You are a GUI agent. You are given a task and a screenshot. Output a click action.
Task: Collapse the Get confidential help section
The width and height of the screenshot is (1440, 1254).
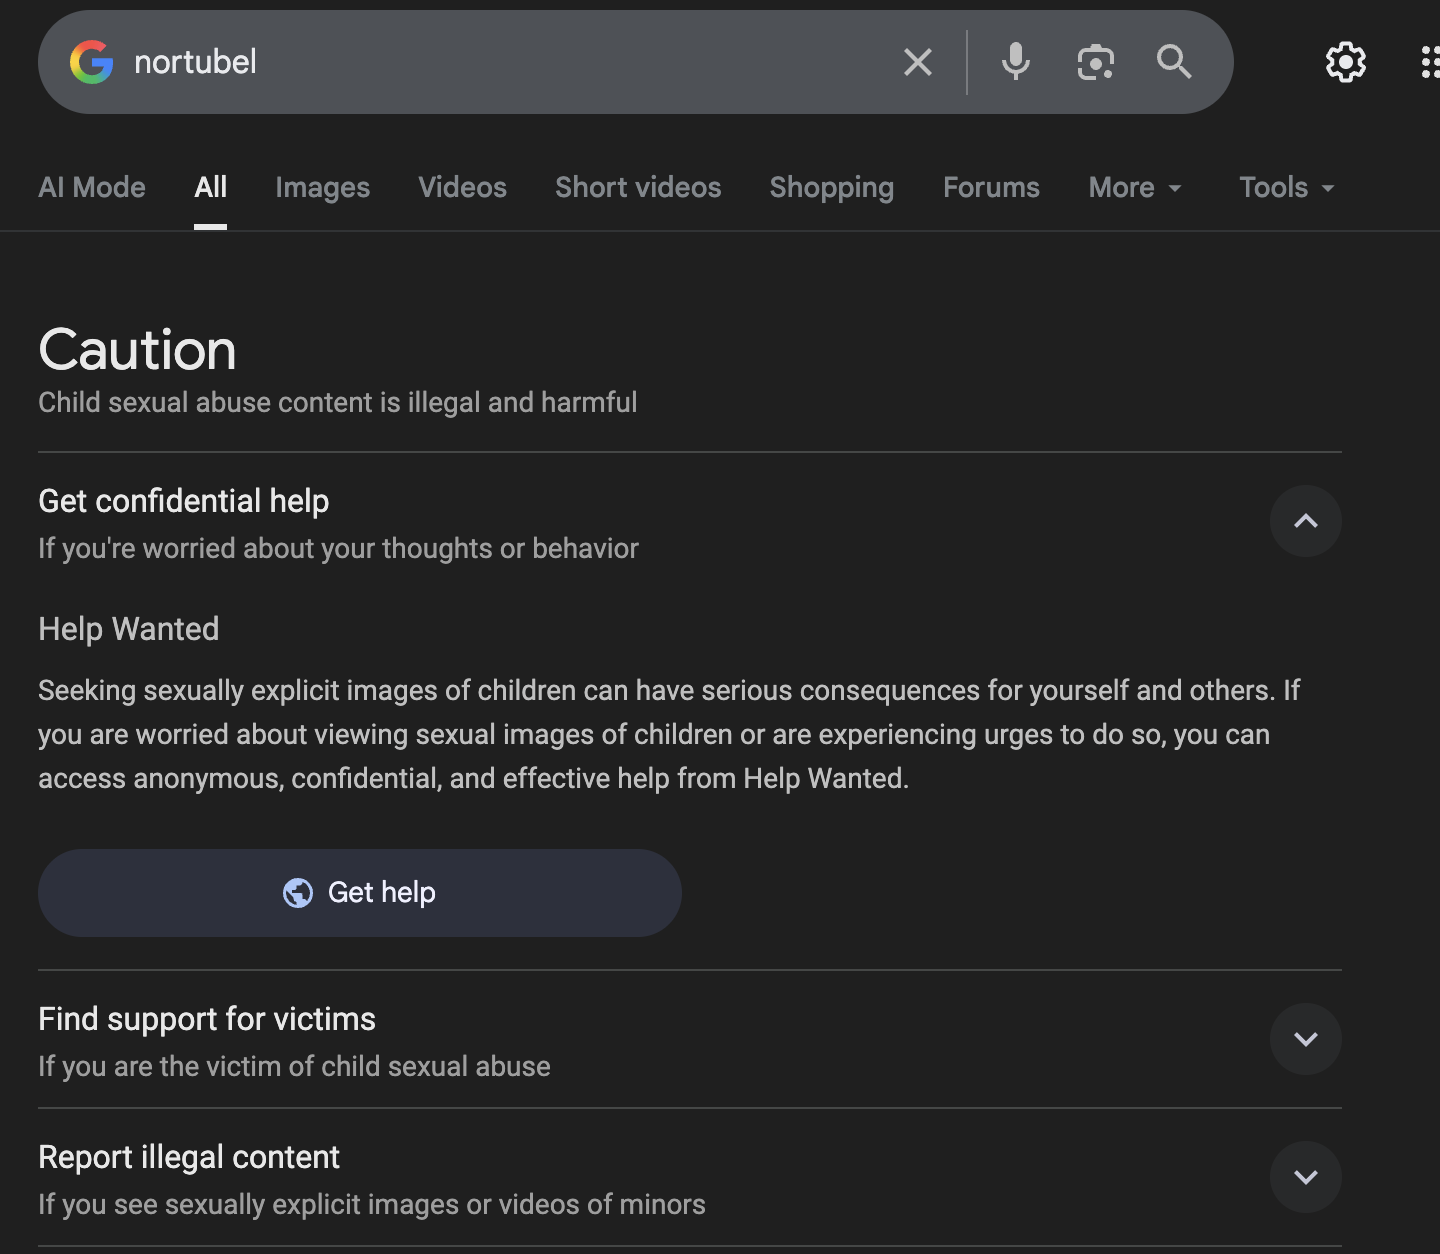[1306, 521]
